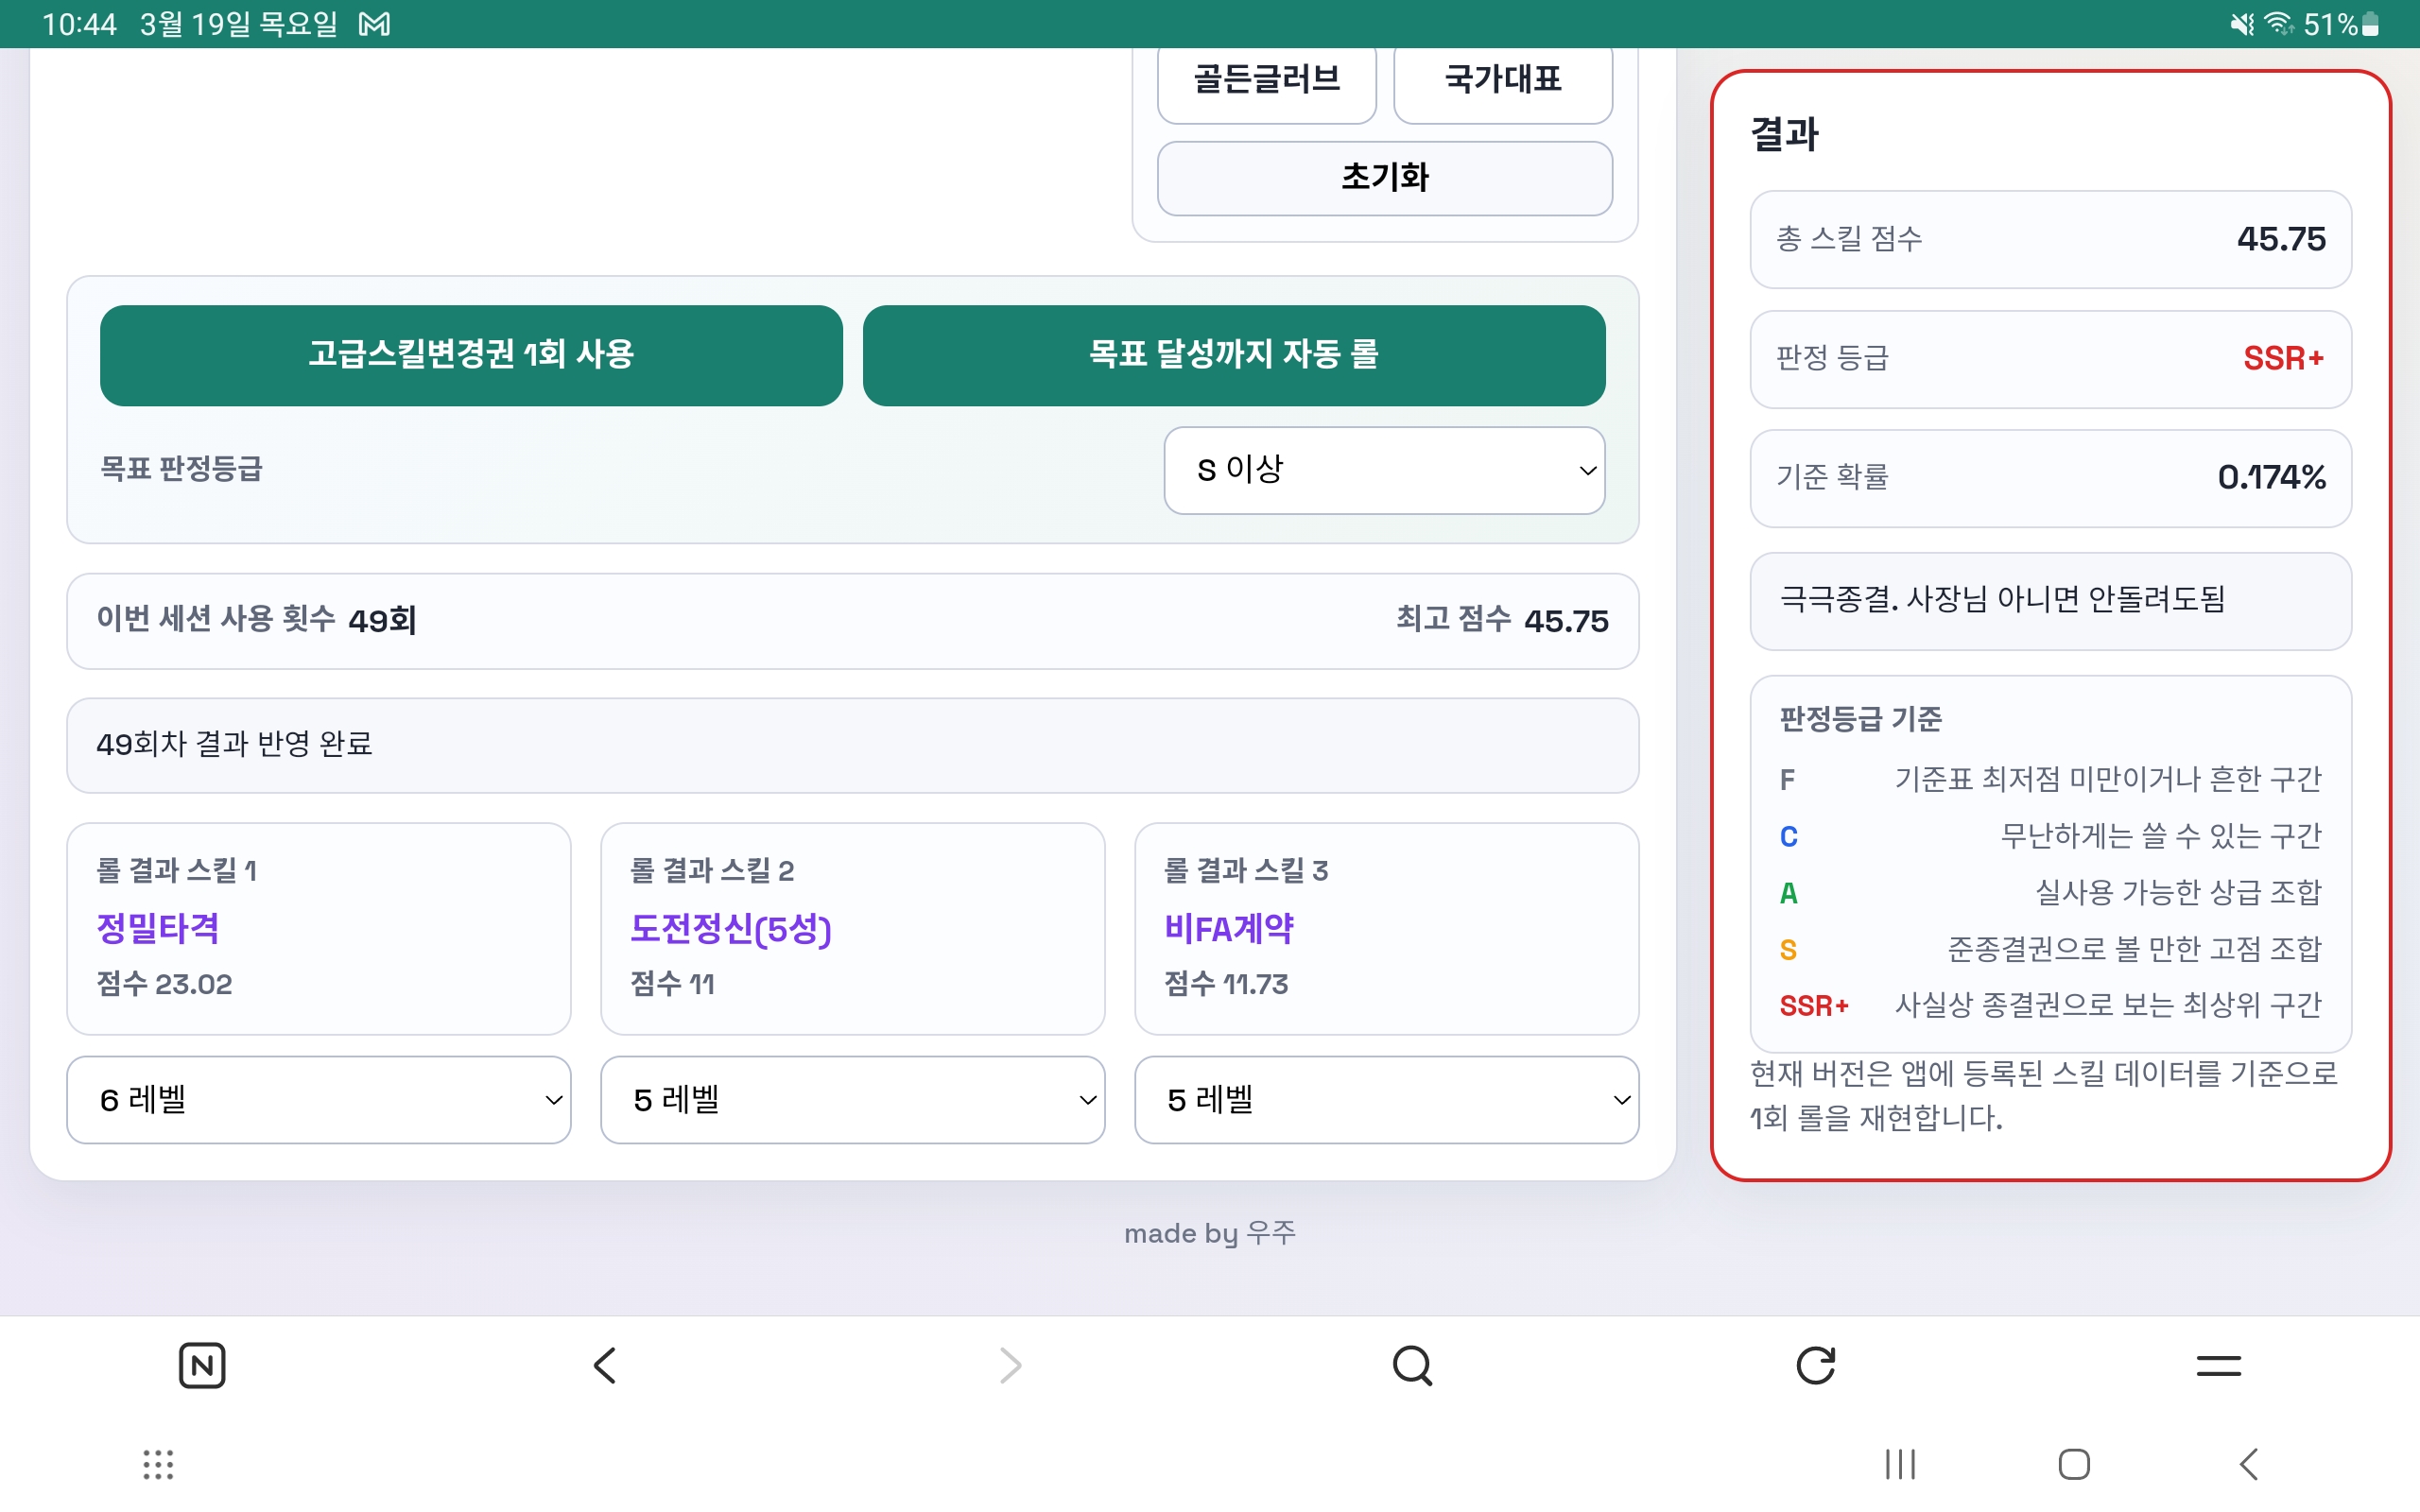Expand the 목표 판정등급 'S 이상' dropdown
The height and width of the screenshot is (1512, 2420).
coord(1384,470)
